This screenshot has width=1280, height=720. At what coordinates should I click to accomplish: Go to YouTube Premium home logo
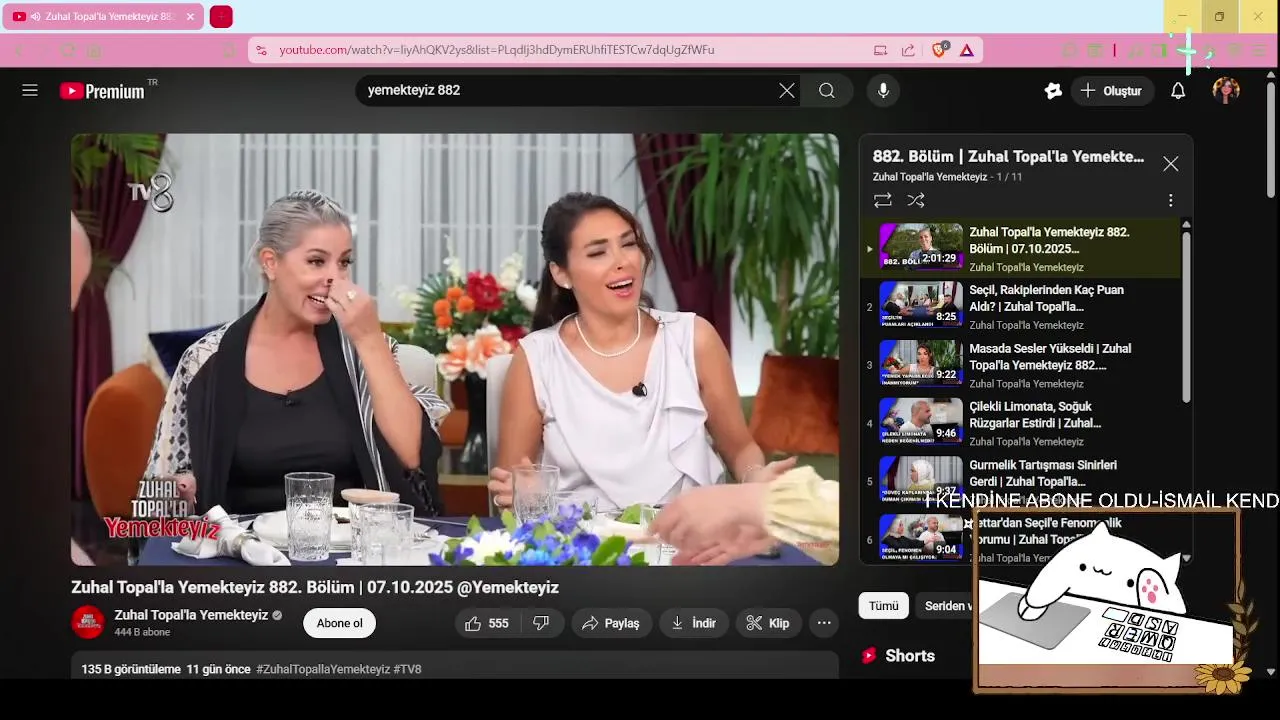click(103, 91)
